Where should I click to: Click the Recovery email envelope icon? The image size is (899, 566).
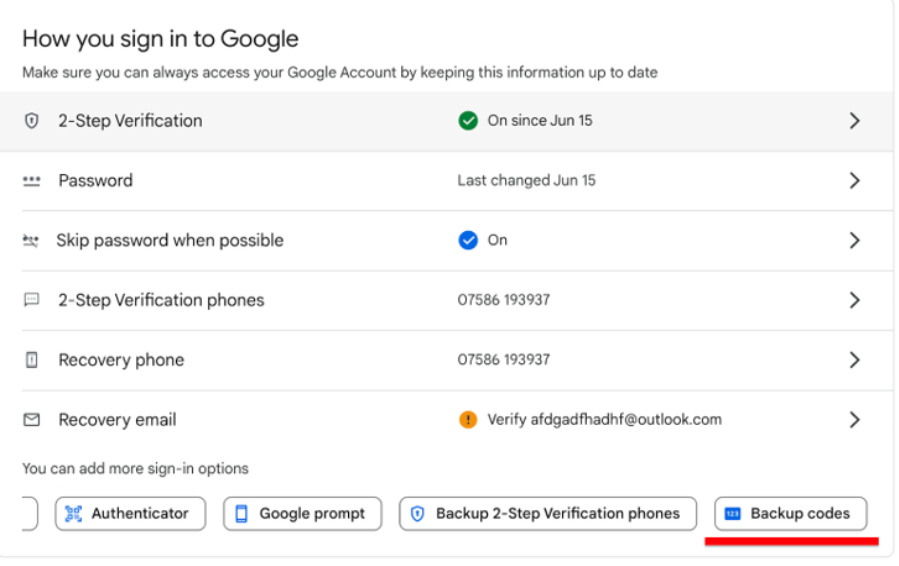click(x=31, y=420)
